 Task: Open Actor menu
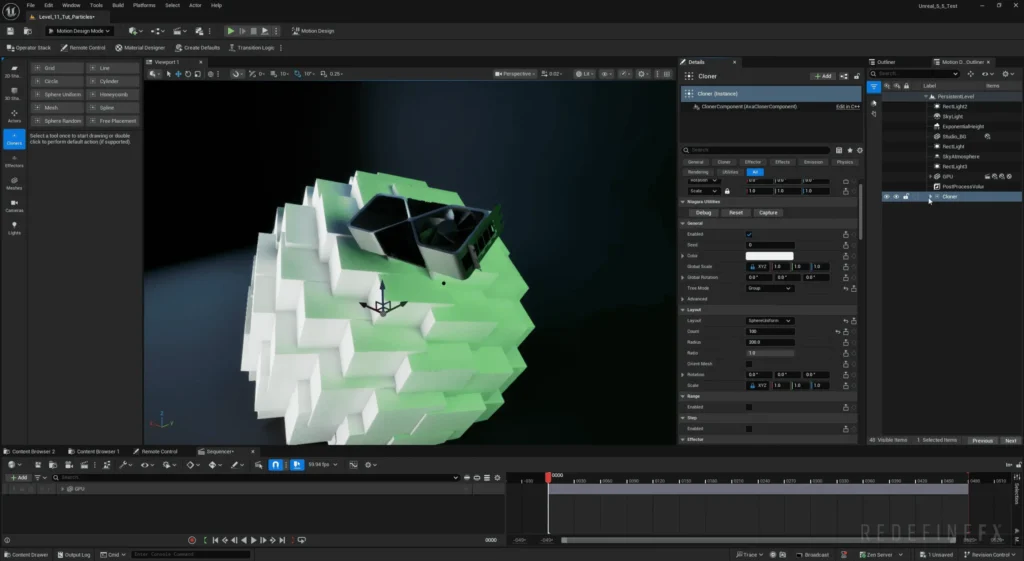click(x=195, y=5)
